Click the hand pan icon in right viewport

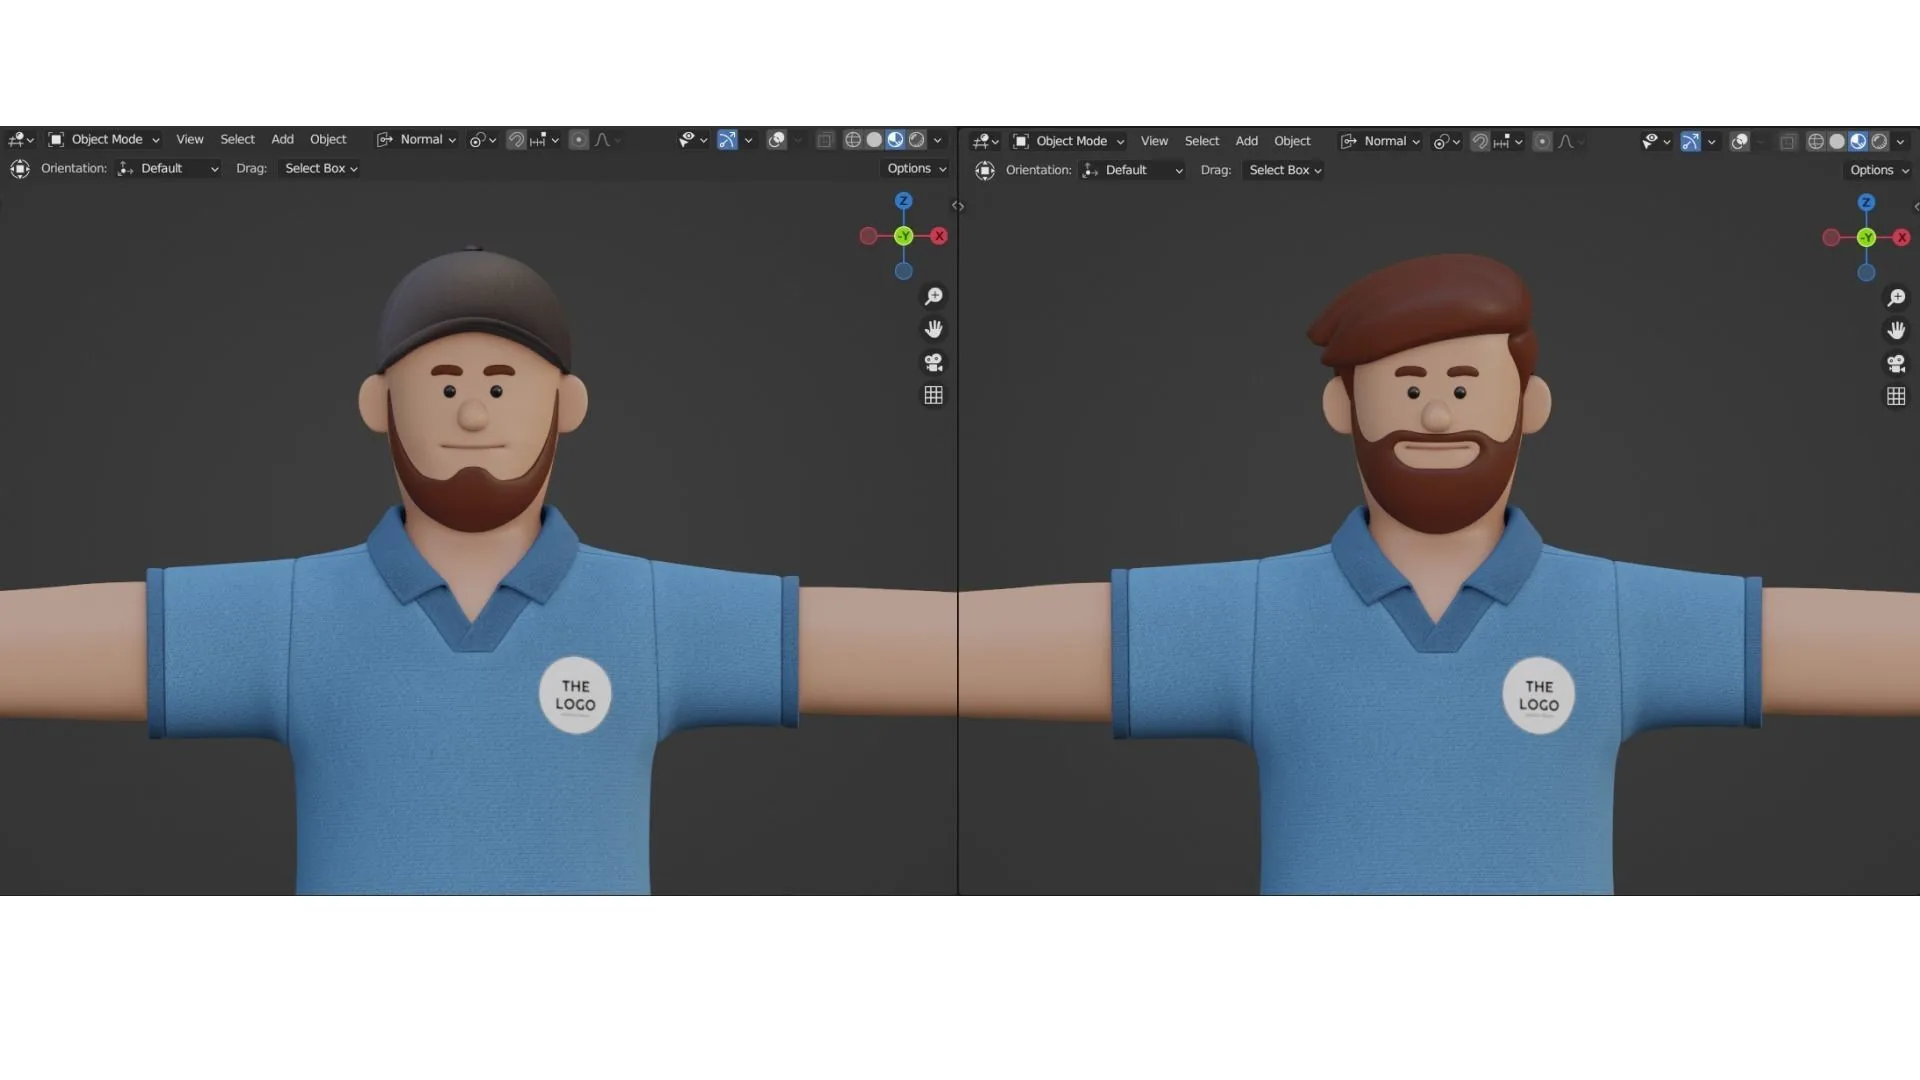(x=1896, y=330)
